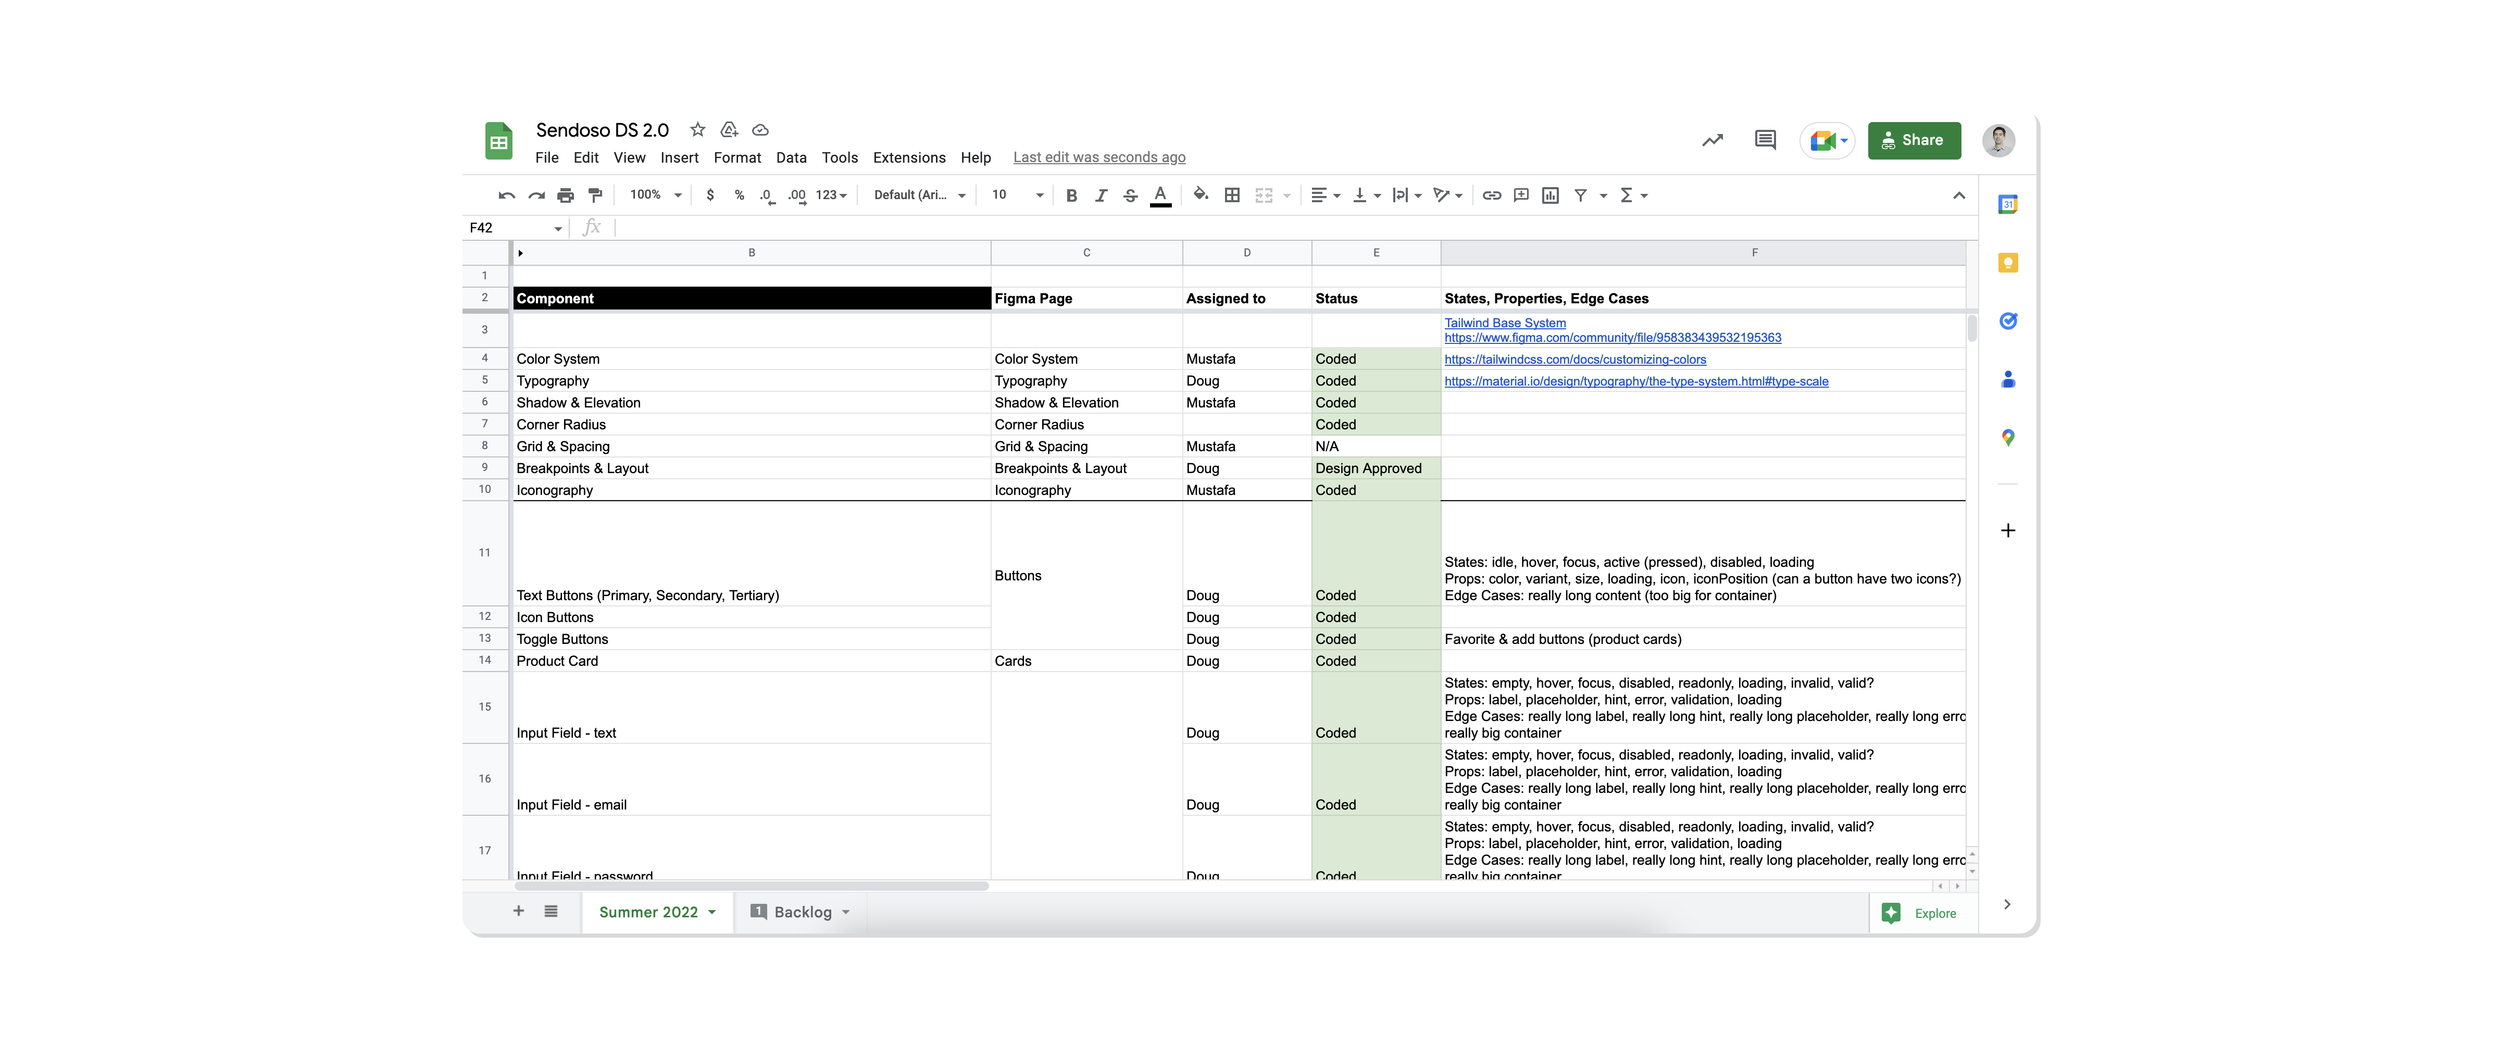Open the Google Keep side panel icon
Screen dimensions: 2500x1042
point(2008,263)
